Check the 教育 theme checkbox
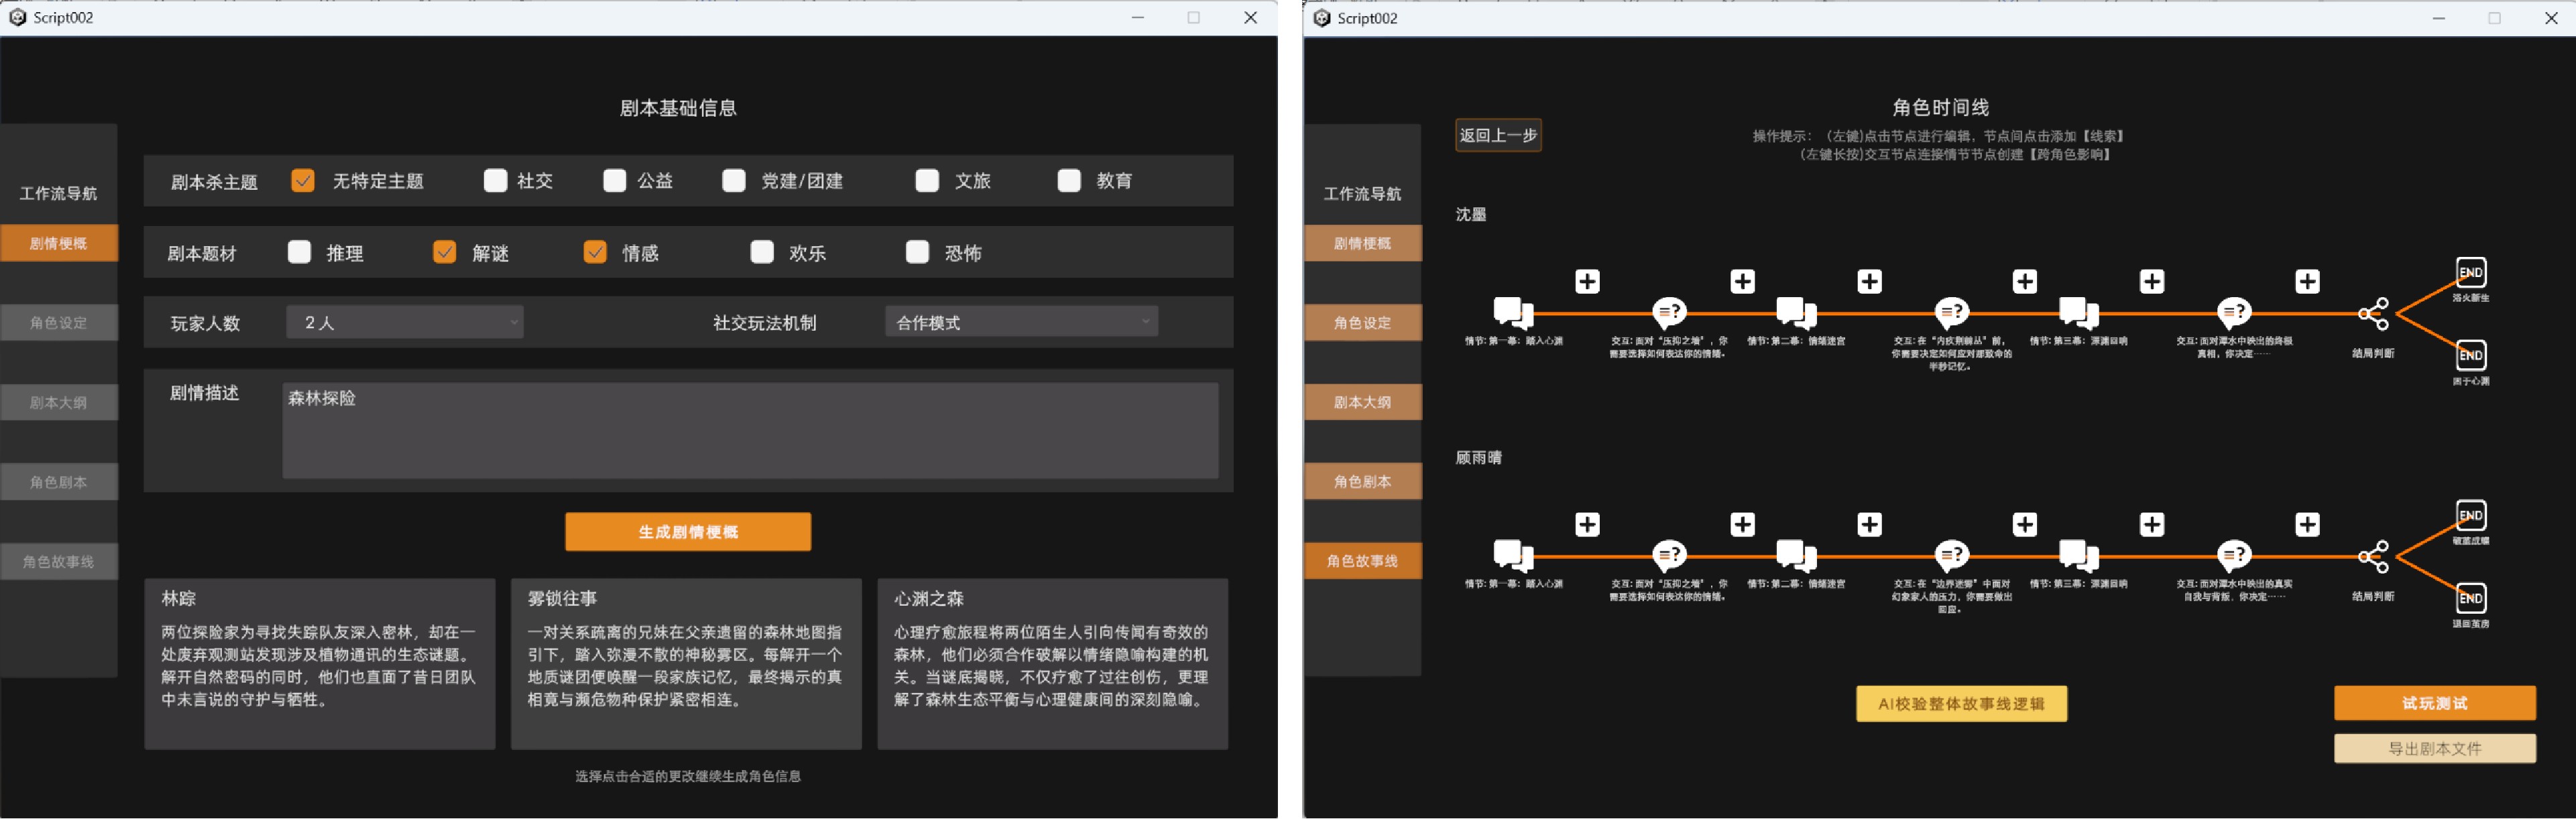Image resolution: width=2576 pixels, height=819 pixels. [1069, 180]
